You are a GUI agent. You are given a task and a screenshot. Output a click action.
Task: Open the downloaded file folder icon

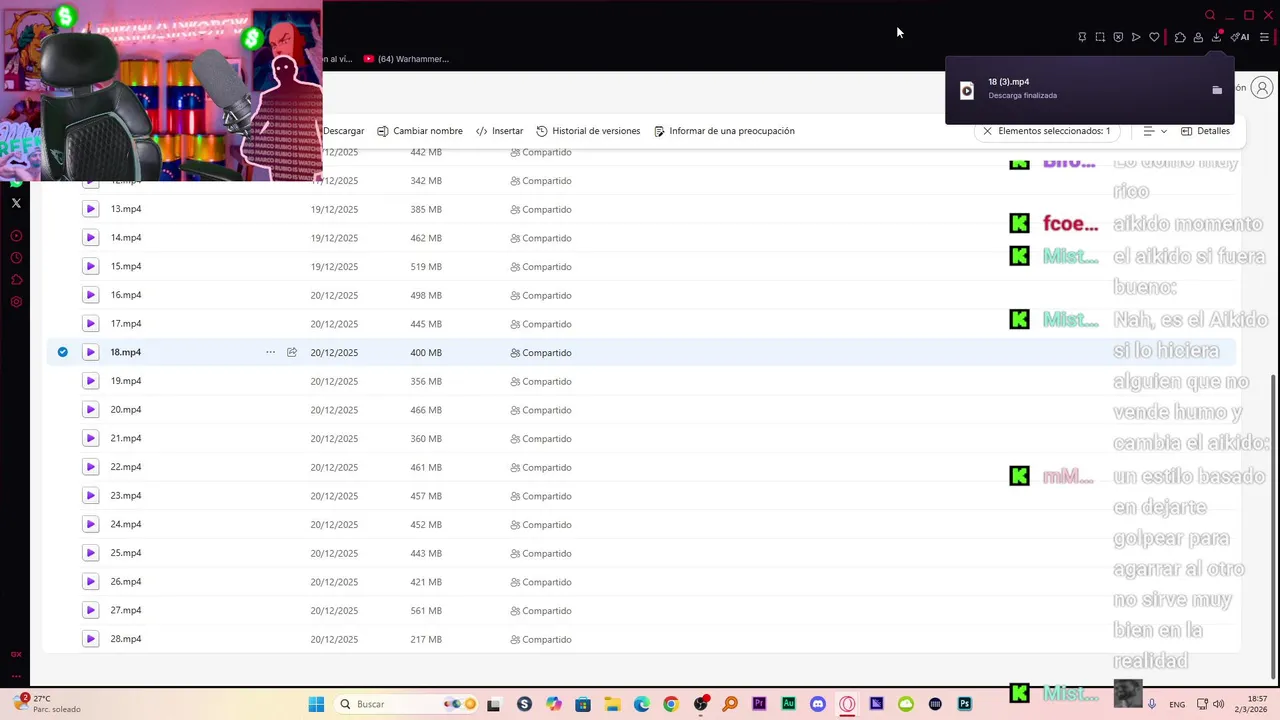point(1217,90)
